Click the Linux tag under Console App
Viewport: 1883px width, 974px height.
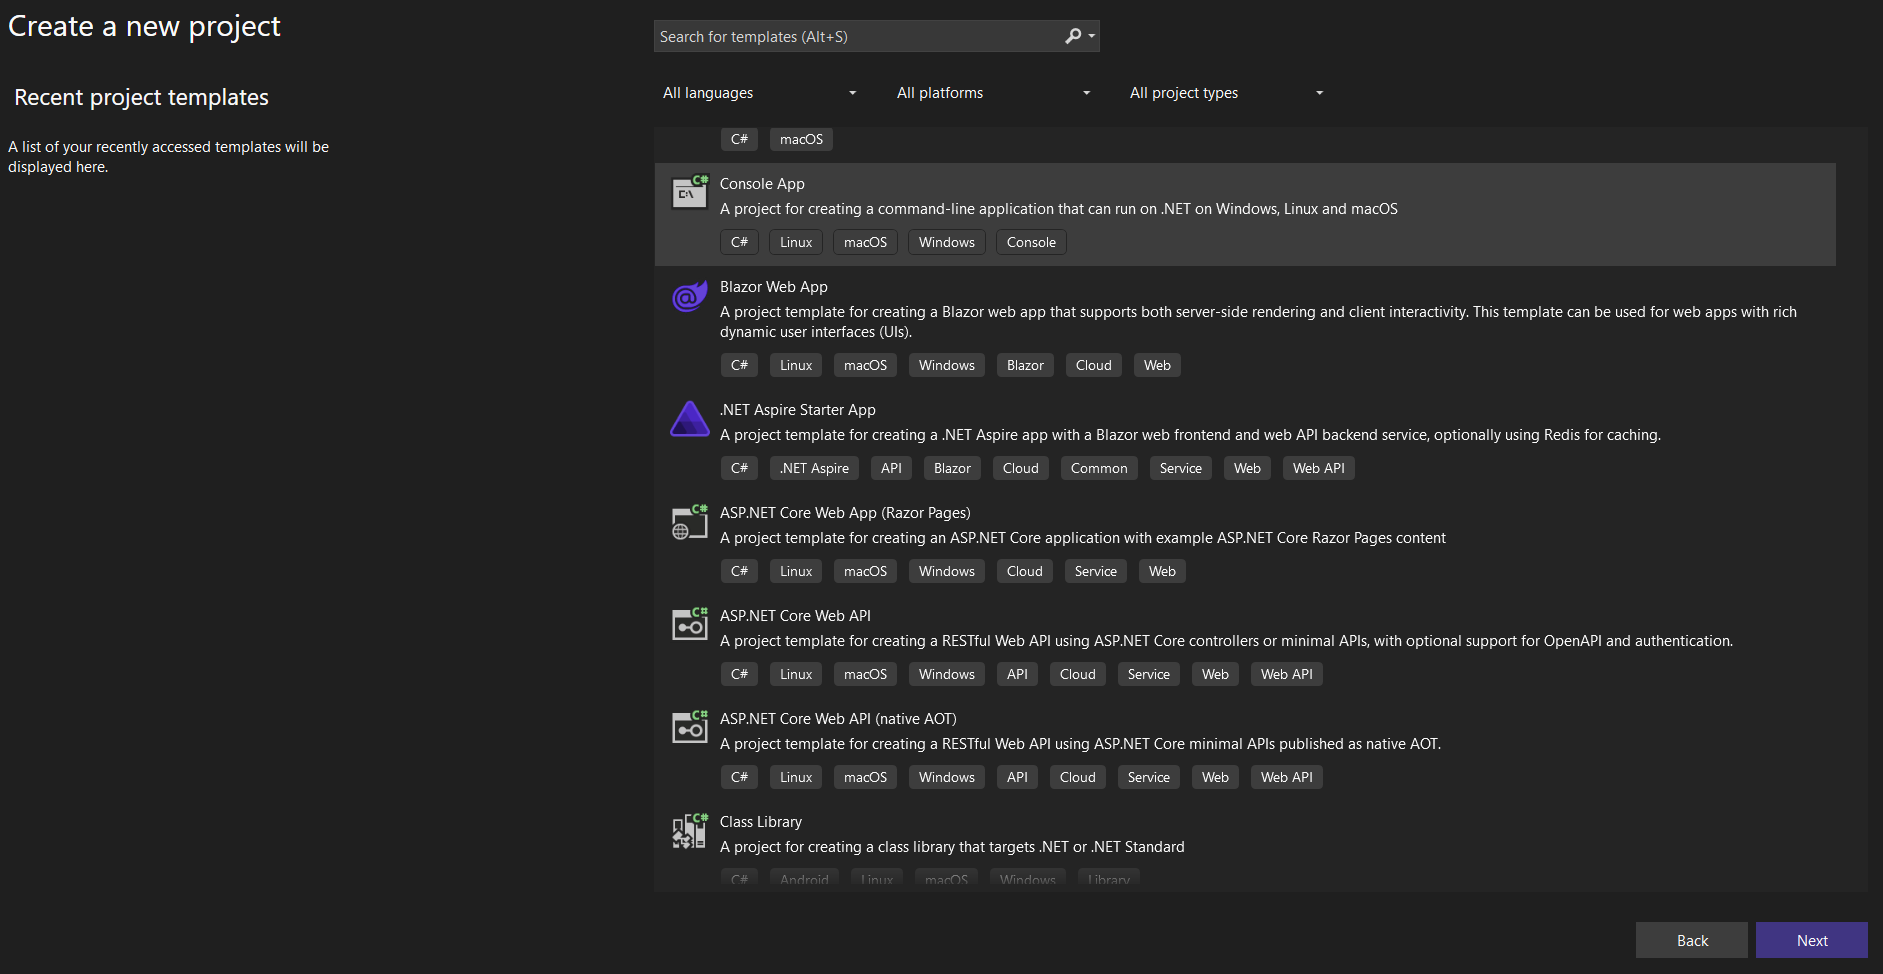coord(796,242)
